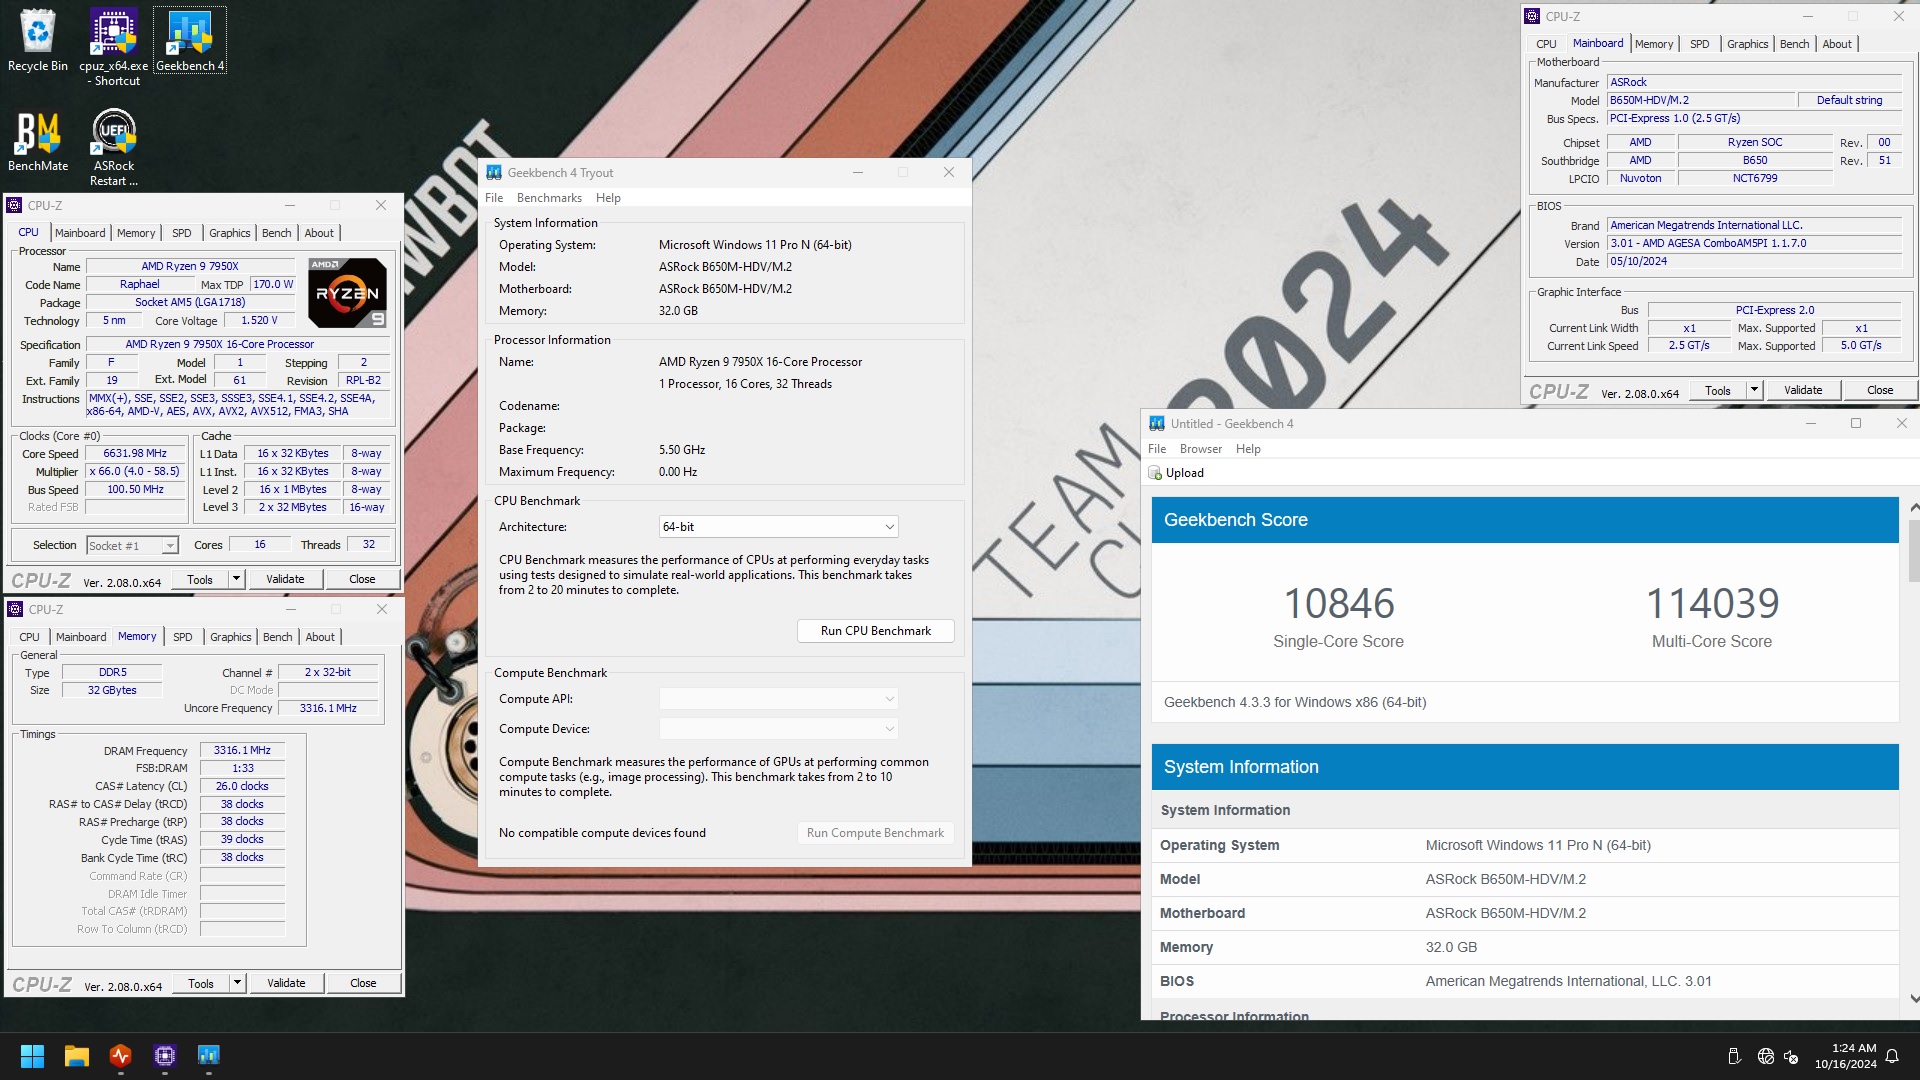Expand Tools arrow in CPU-Z CPU window
Viewport: 1920px width, 1080px height.
[236, 579]
